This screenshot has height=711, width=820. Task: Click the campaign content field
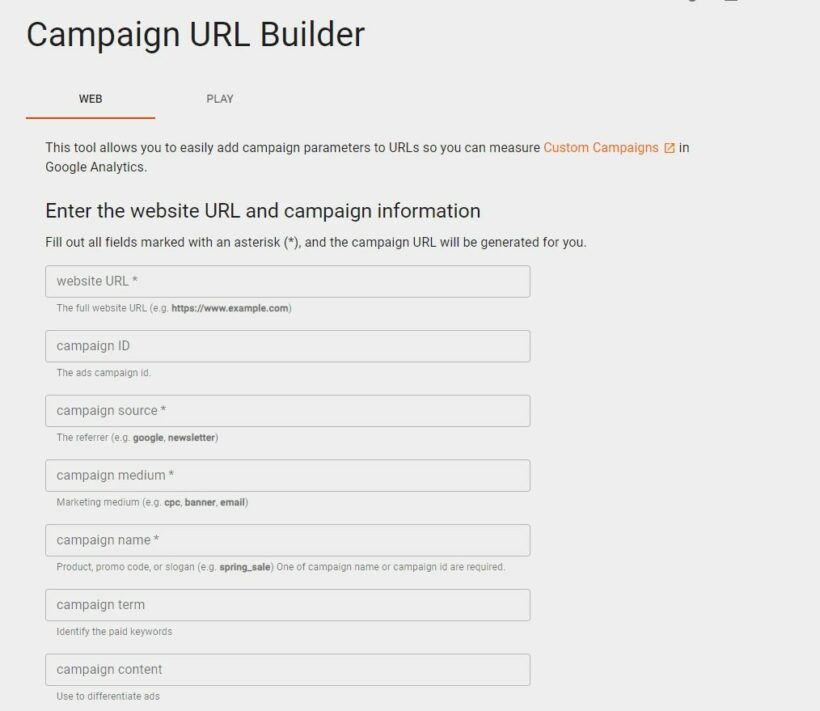click(286, 669)
